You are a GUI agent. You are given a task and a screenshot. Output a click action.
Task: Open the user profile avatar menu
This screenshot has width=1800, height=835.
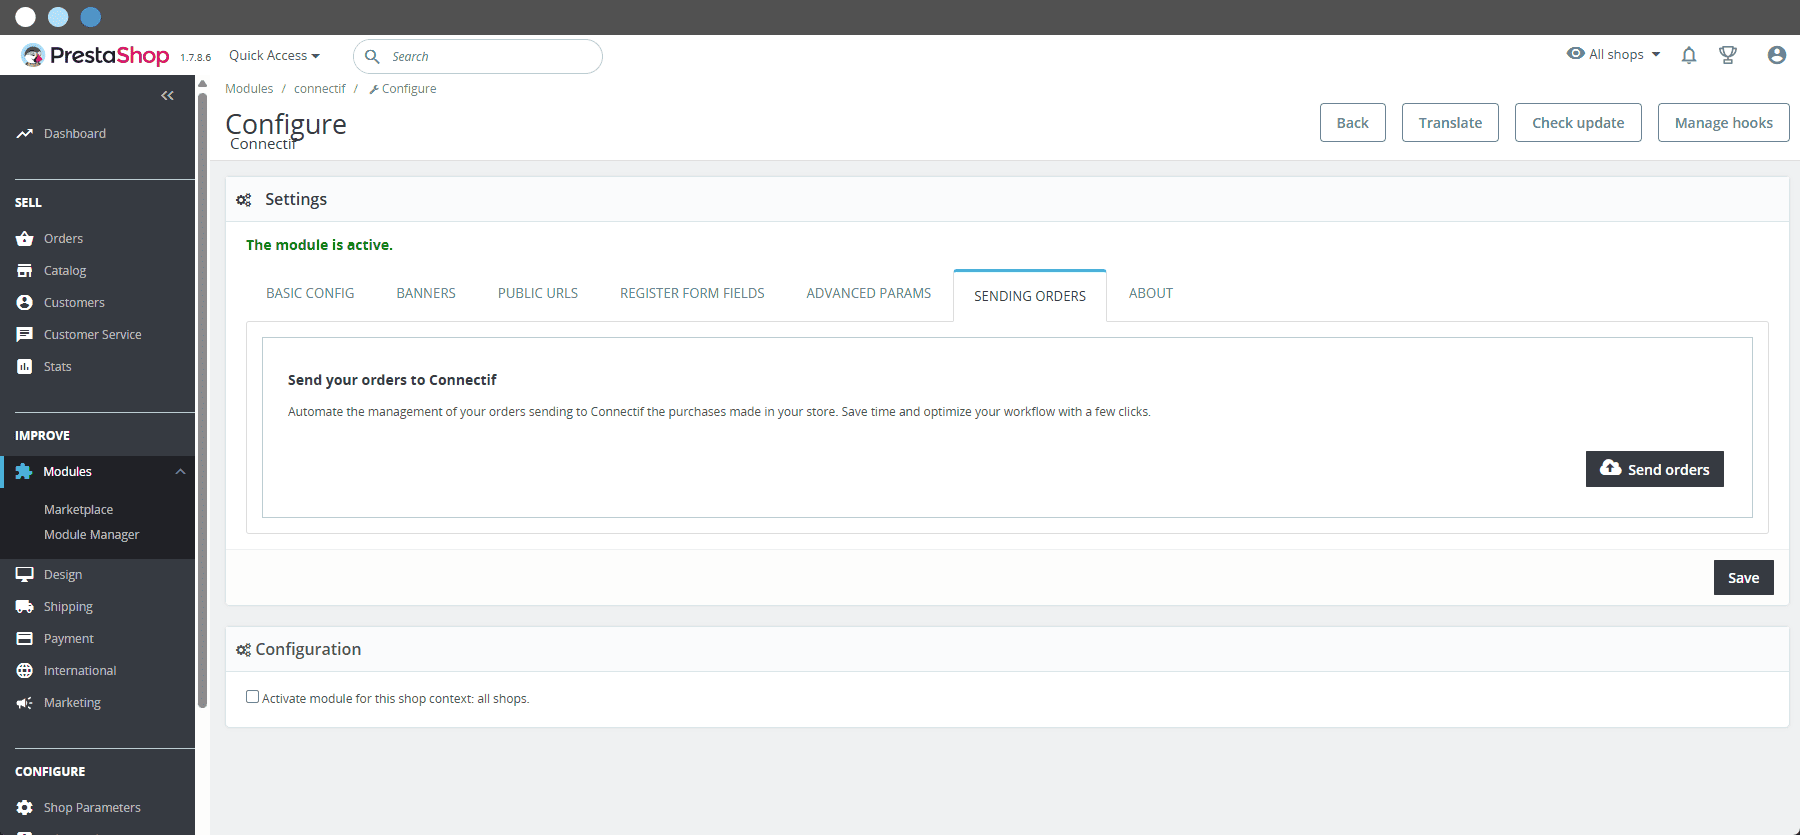tap(1777, 55)
